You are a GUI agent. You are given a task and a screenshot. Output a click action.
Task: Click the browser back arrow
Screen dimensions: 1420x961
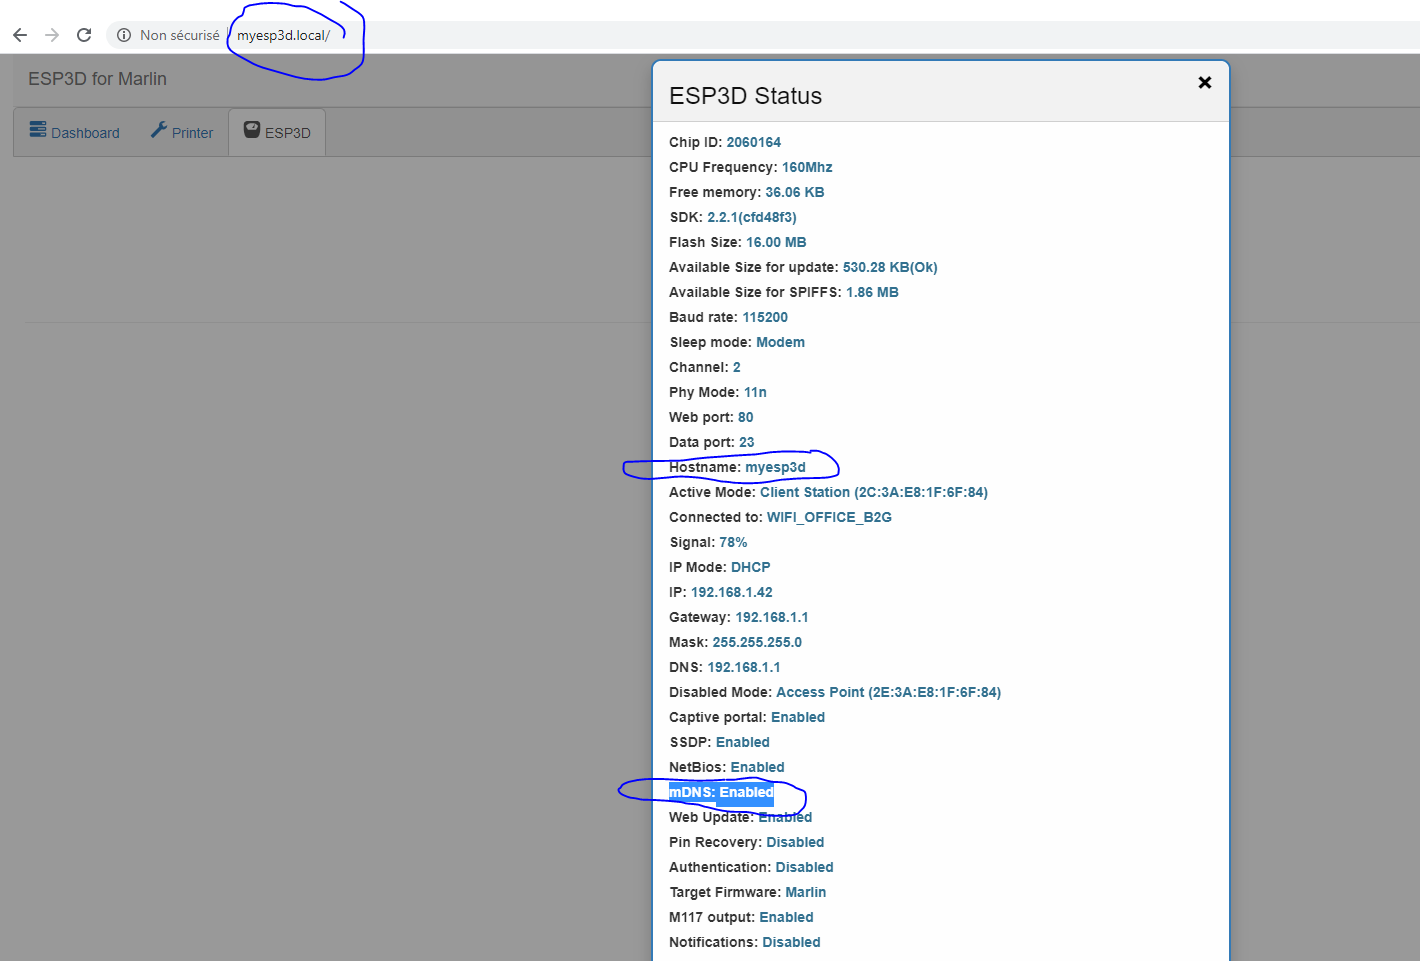coord(20,34)
